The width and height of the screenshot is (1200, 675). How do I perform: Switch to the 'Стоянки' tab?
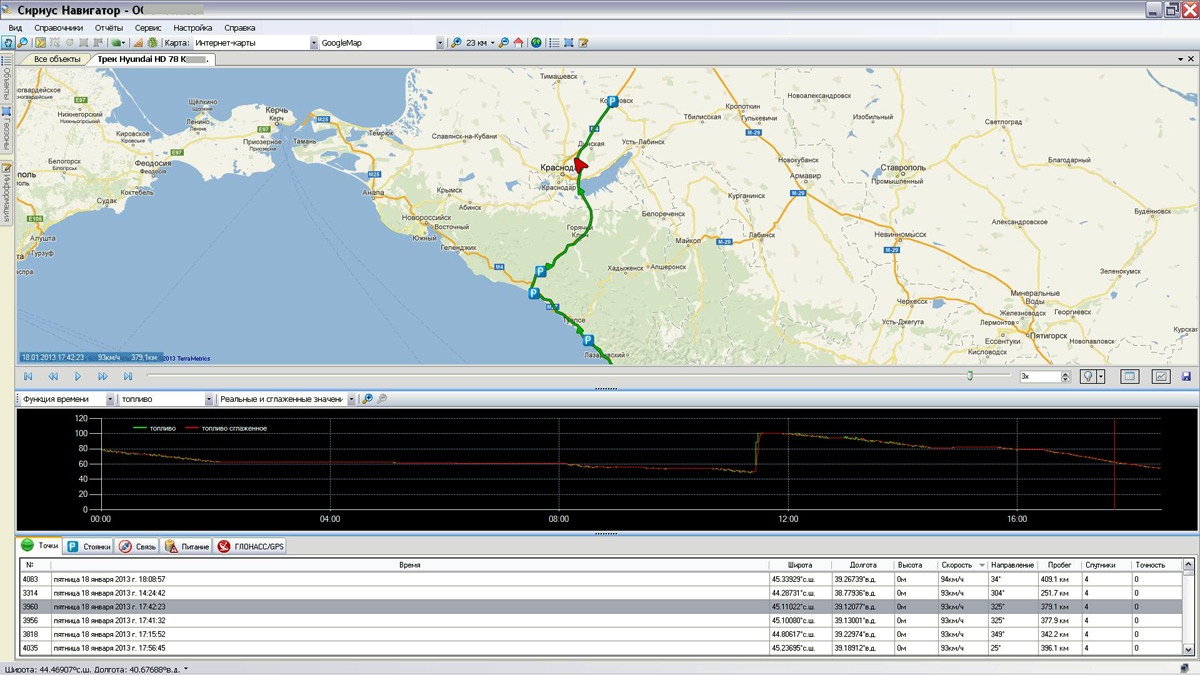pos(88,546)
